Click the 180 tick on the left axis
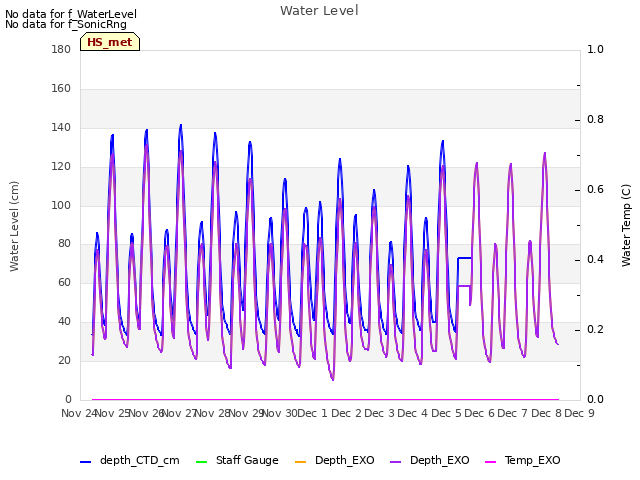 click(x=61, y=49)
